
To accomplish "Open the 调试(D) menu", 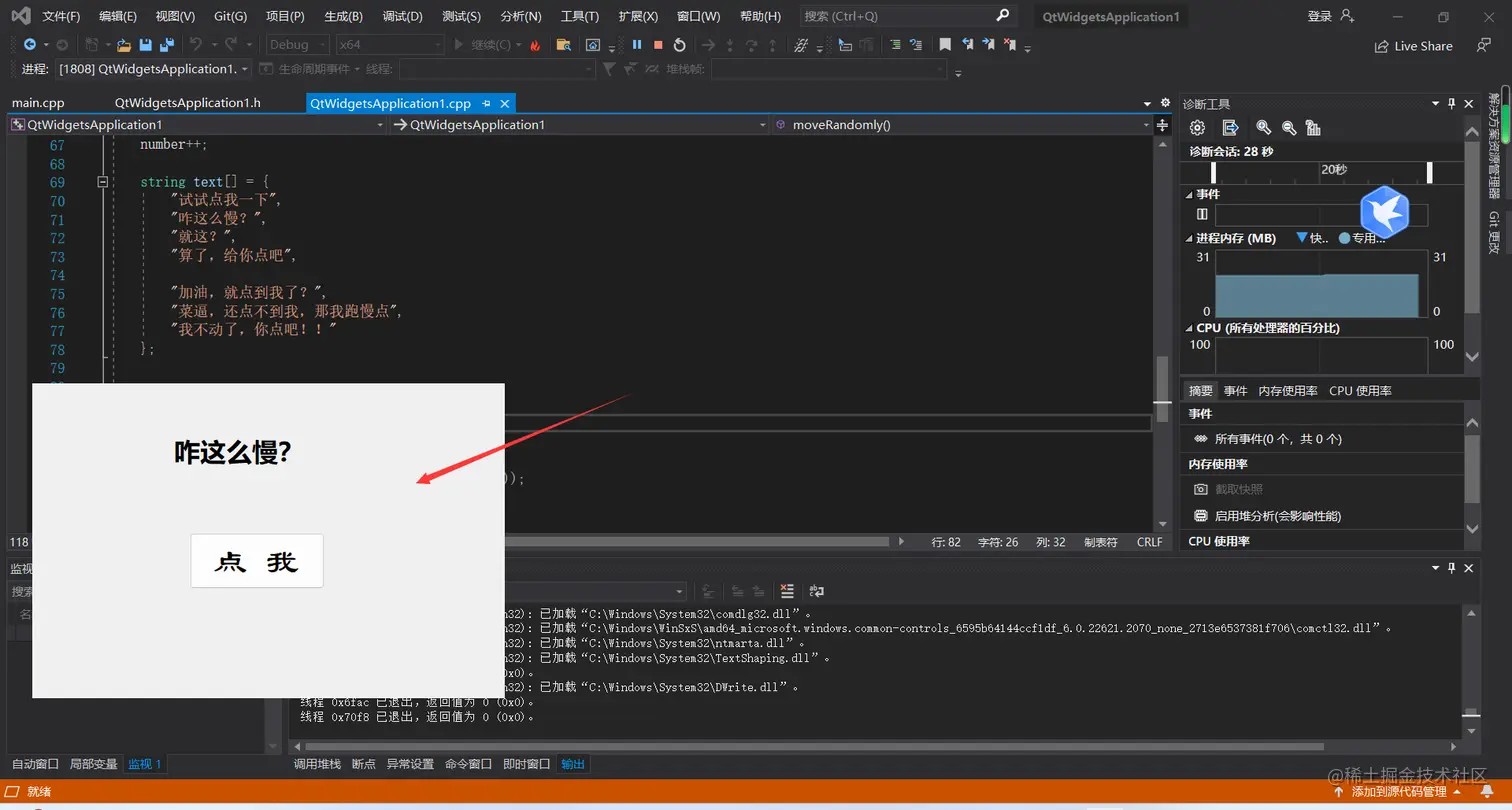I will [403, 16].
